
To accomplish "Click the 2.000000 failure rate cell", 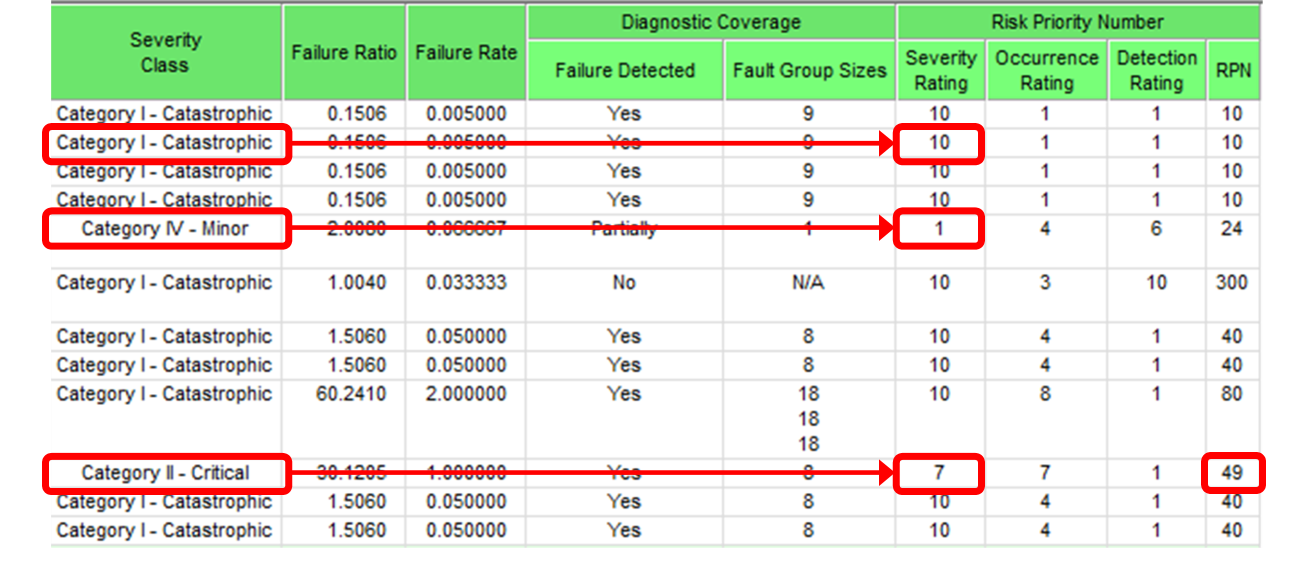I will click(x=466, y=394).
